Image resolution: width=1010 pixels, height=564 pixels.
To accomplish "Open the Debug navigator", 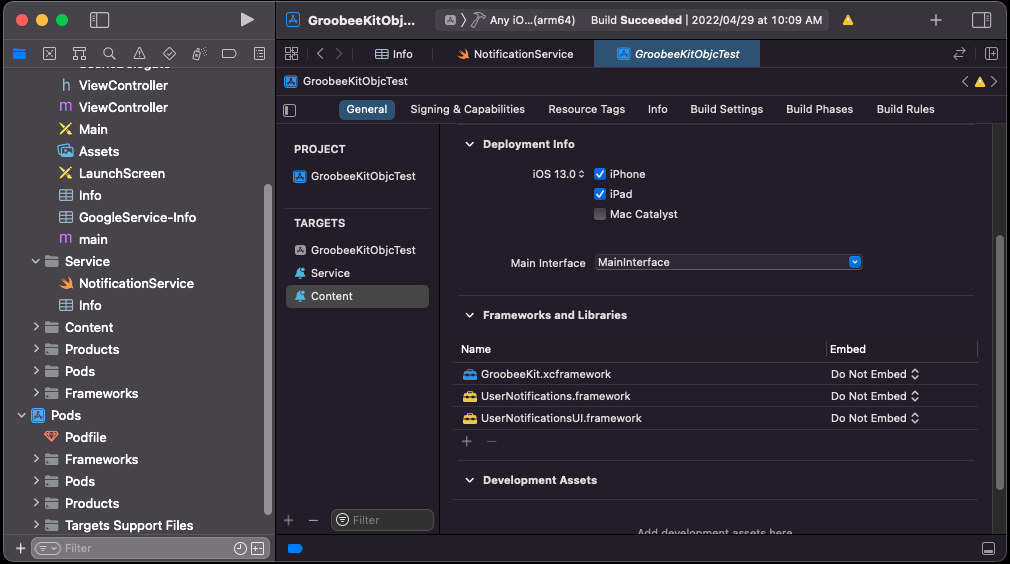I will (199, 53).
